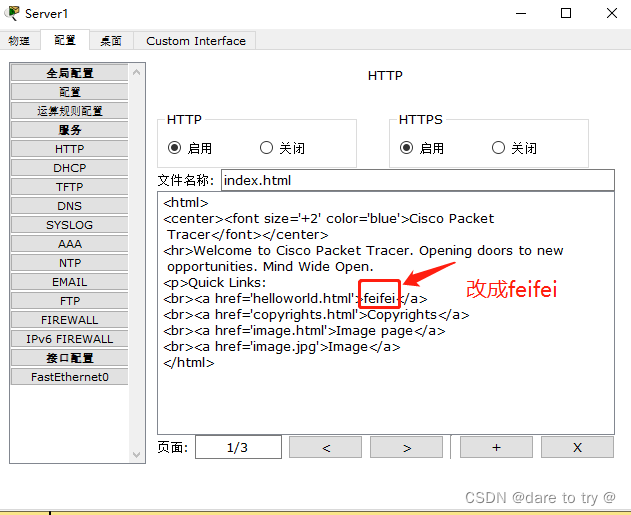This screenshot has height=515, width=631.
Task: Click the Server1 window icon
Action: 12,13
